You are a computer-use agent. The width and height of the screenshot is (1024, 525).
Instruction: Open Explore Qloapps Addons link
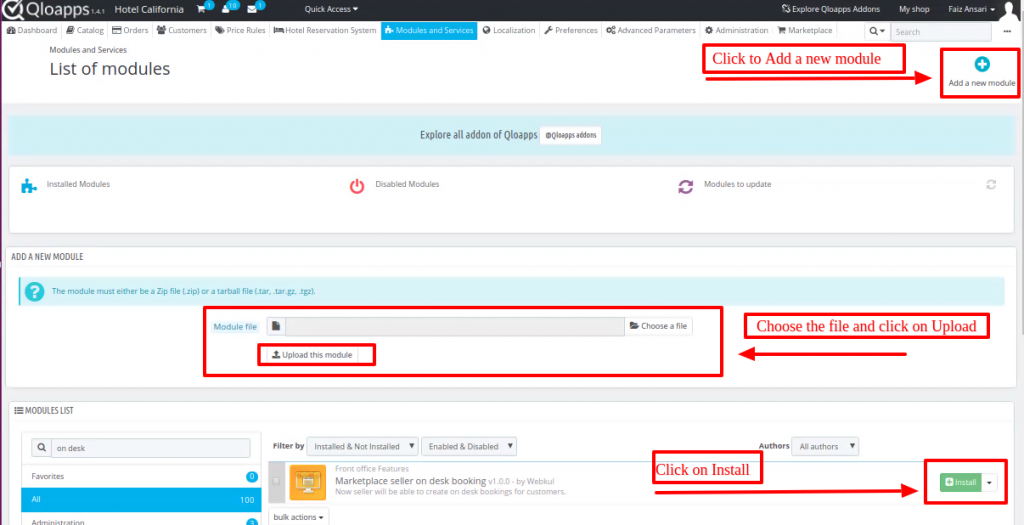tap(830, 9)
